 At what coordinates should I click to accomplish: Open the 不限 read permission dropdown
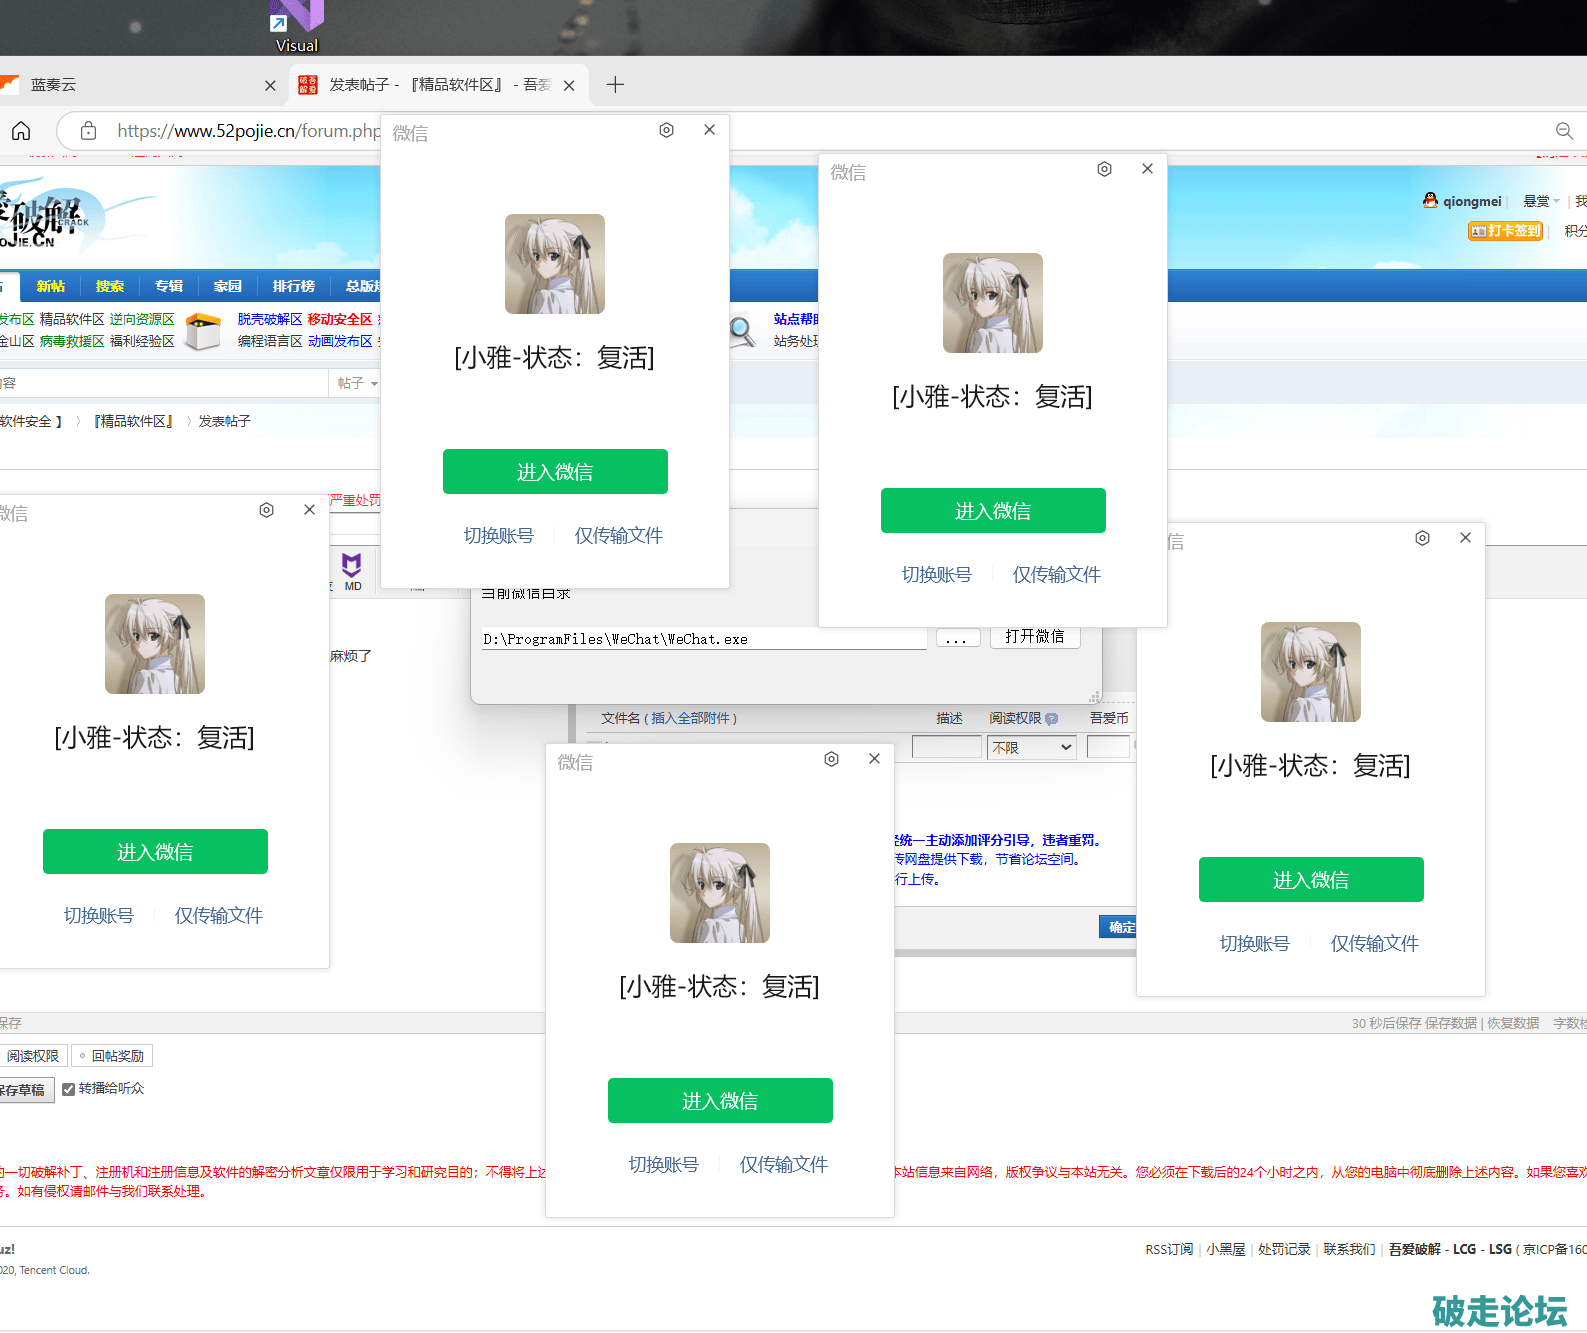(1032, 748)
